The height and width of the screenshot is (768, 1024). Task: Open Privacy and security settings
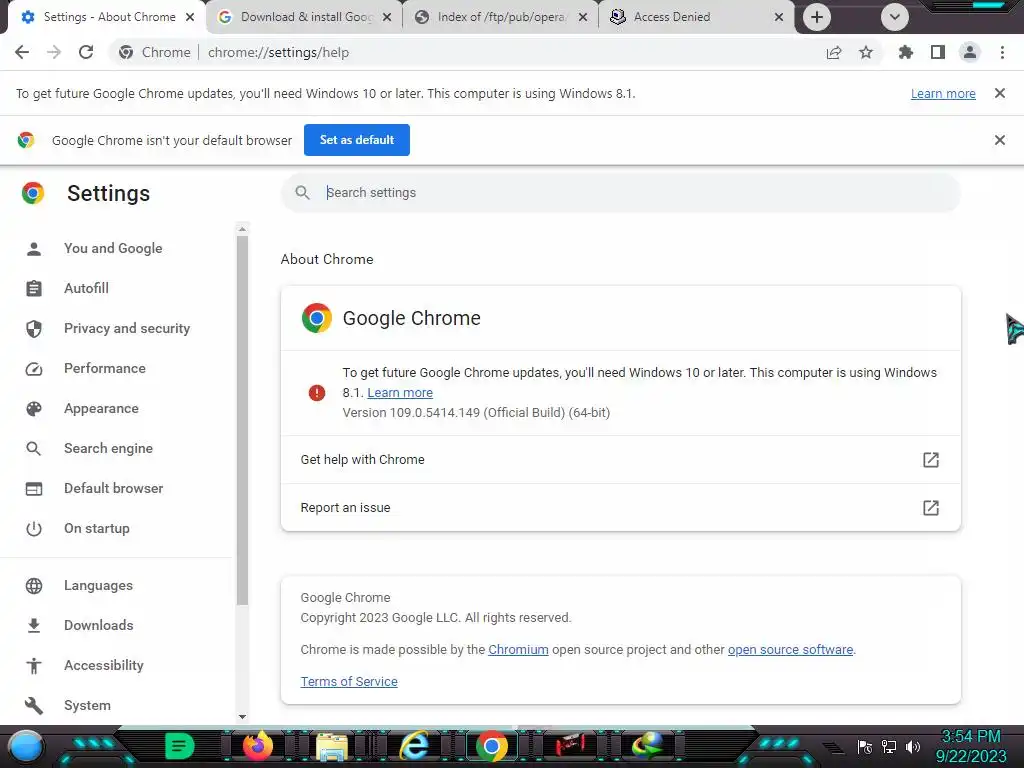(x=127, y=328)
